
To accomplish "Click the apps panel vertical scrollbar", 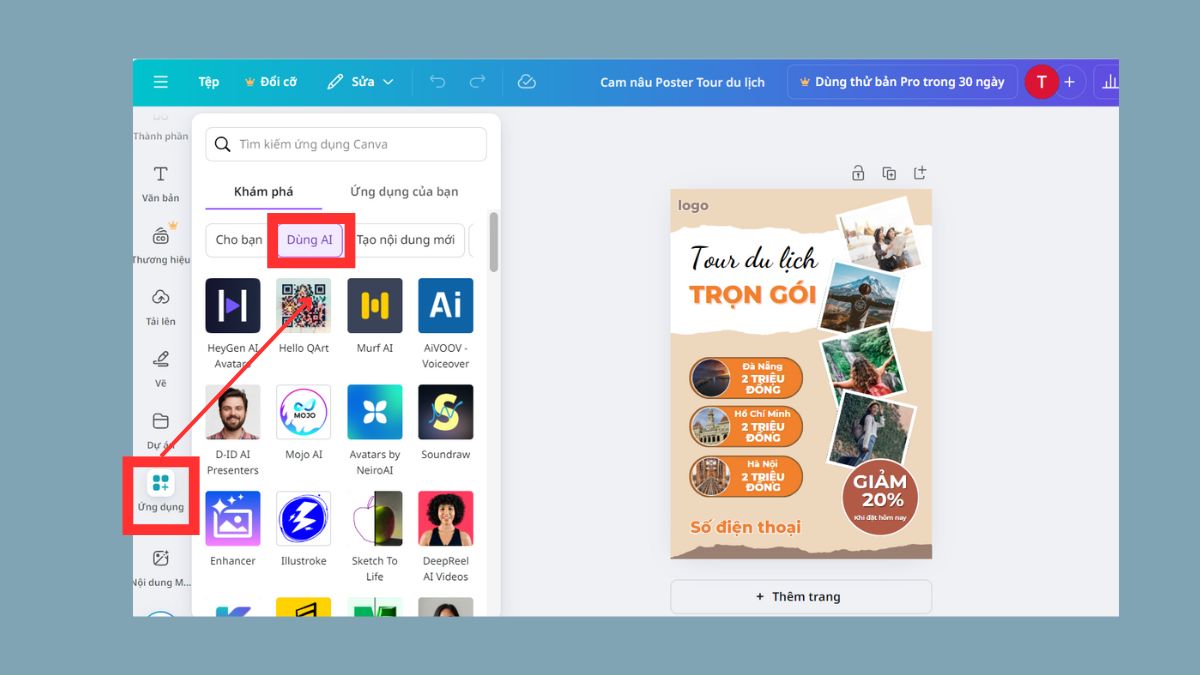I will (x=493, y=242).
